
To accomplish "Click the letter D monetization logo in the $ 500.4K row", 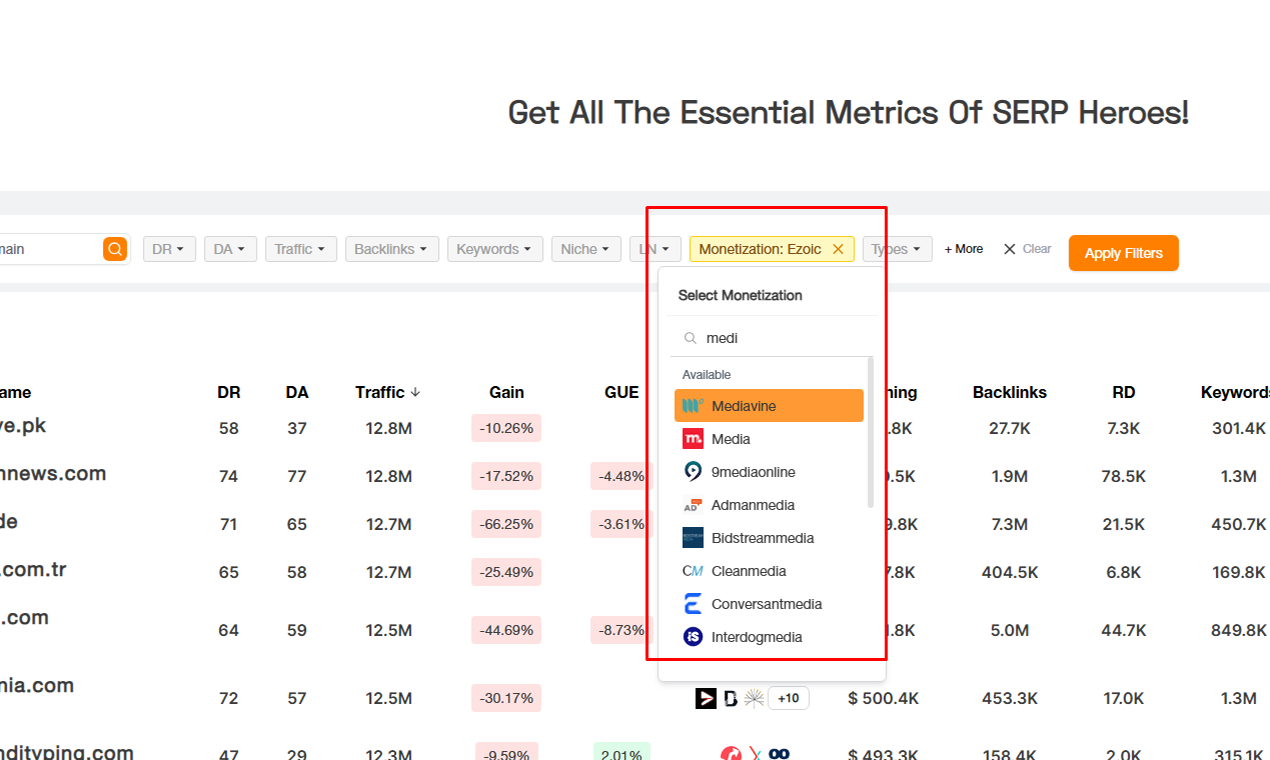I will pos(731,698).
